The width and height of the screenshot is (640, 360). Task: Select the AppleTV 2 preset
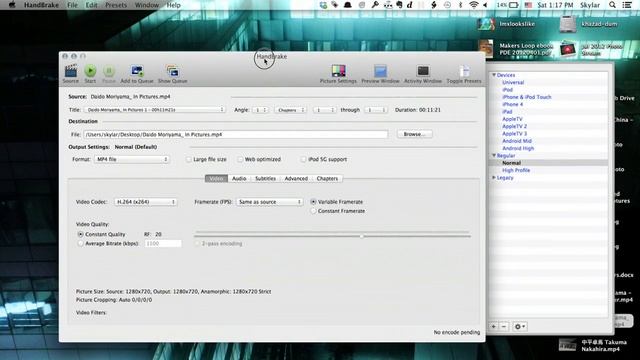(x=514, y=126)
